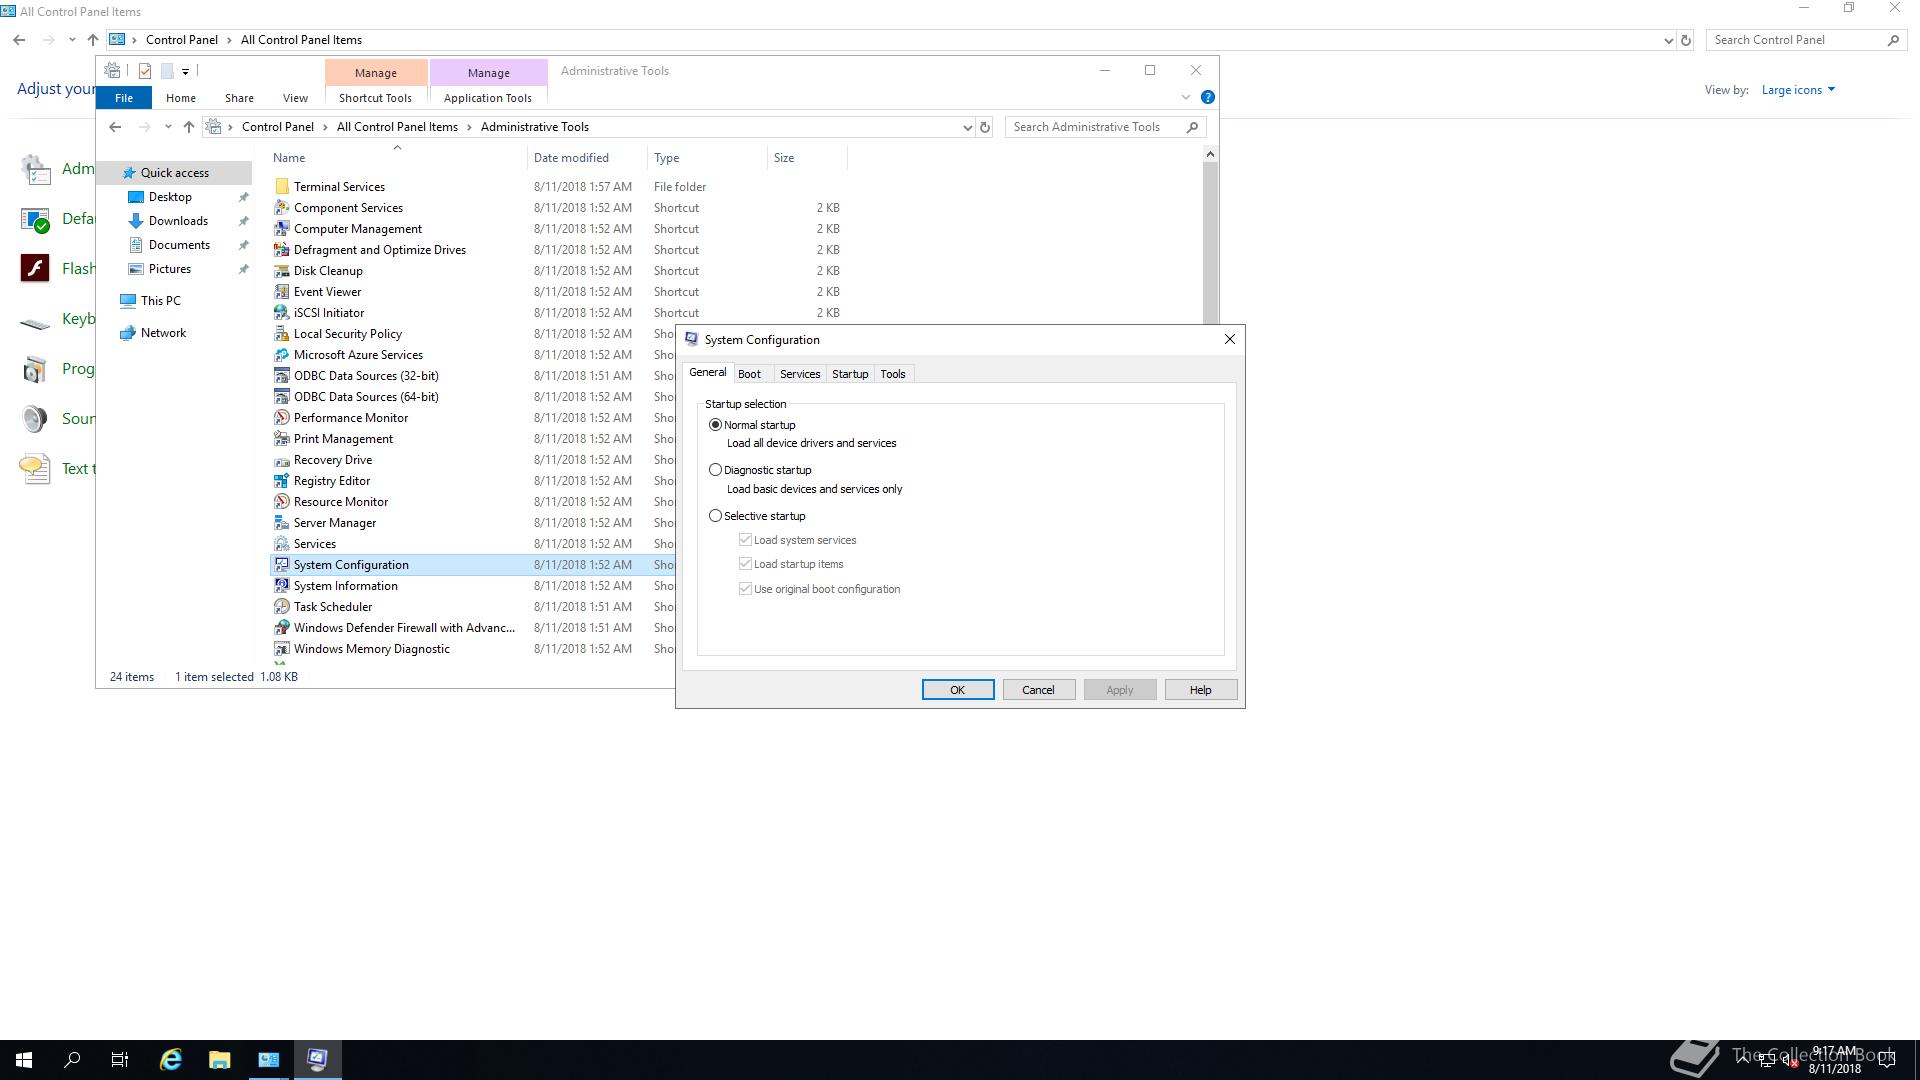
Task: Click the Windows Memory Diagnostic icon
Action: pos(282,649)
